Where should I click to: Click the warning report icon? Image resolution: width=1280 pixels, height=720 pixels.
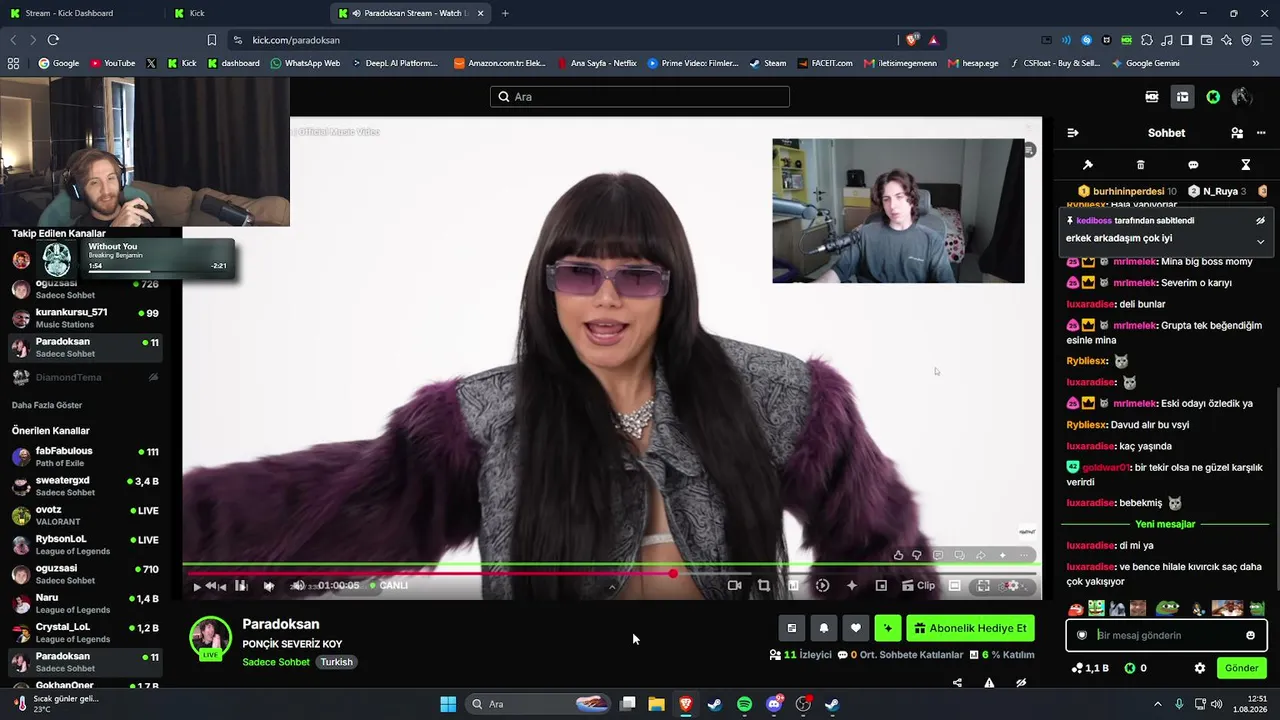pos(989,683)
